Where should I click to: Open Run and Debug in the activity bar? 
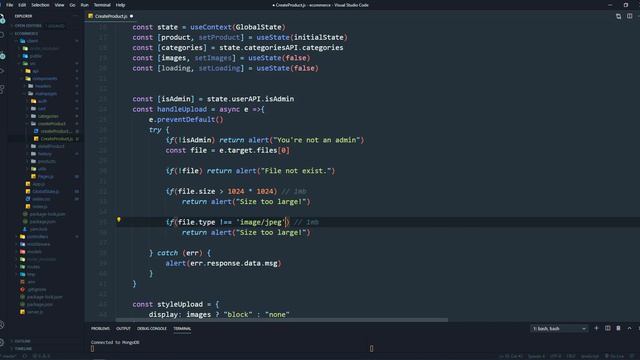pos(2,71)
